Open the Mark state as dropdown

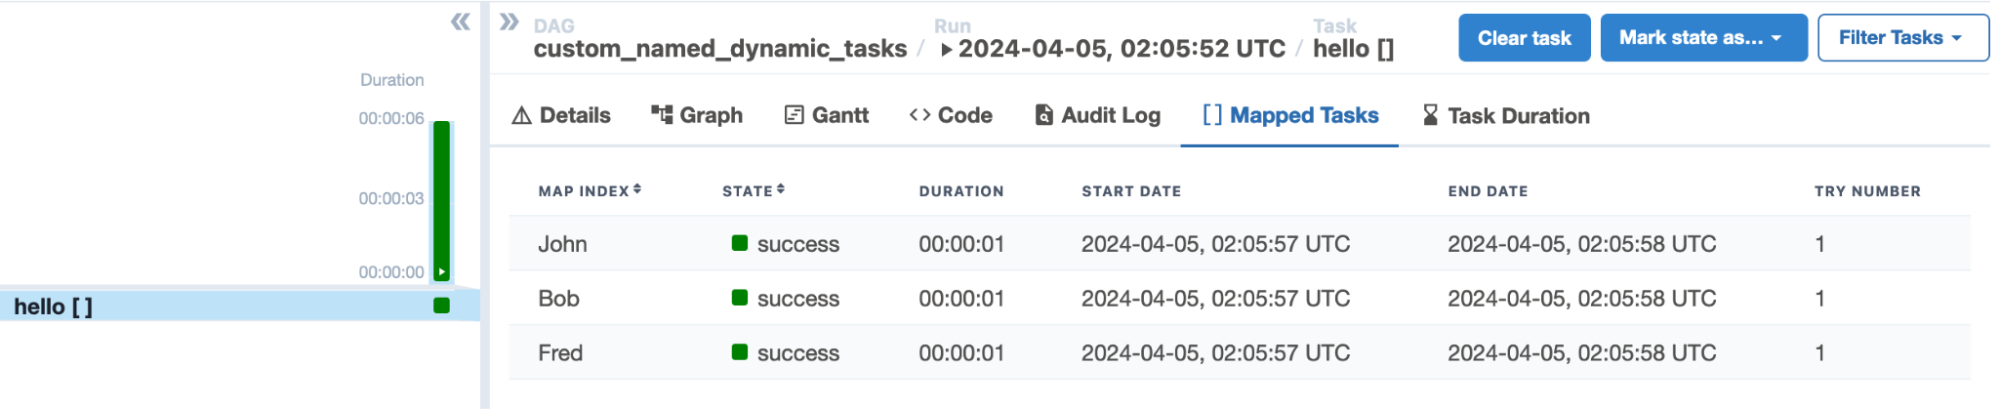click(1702, 38)
